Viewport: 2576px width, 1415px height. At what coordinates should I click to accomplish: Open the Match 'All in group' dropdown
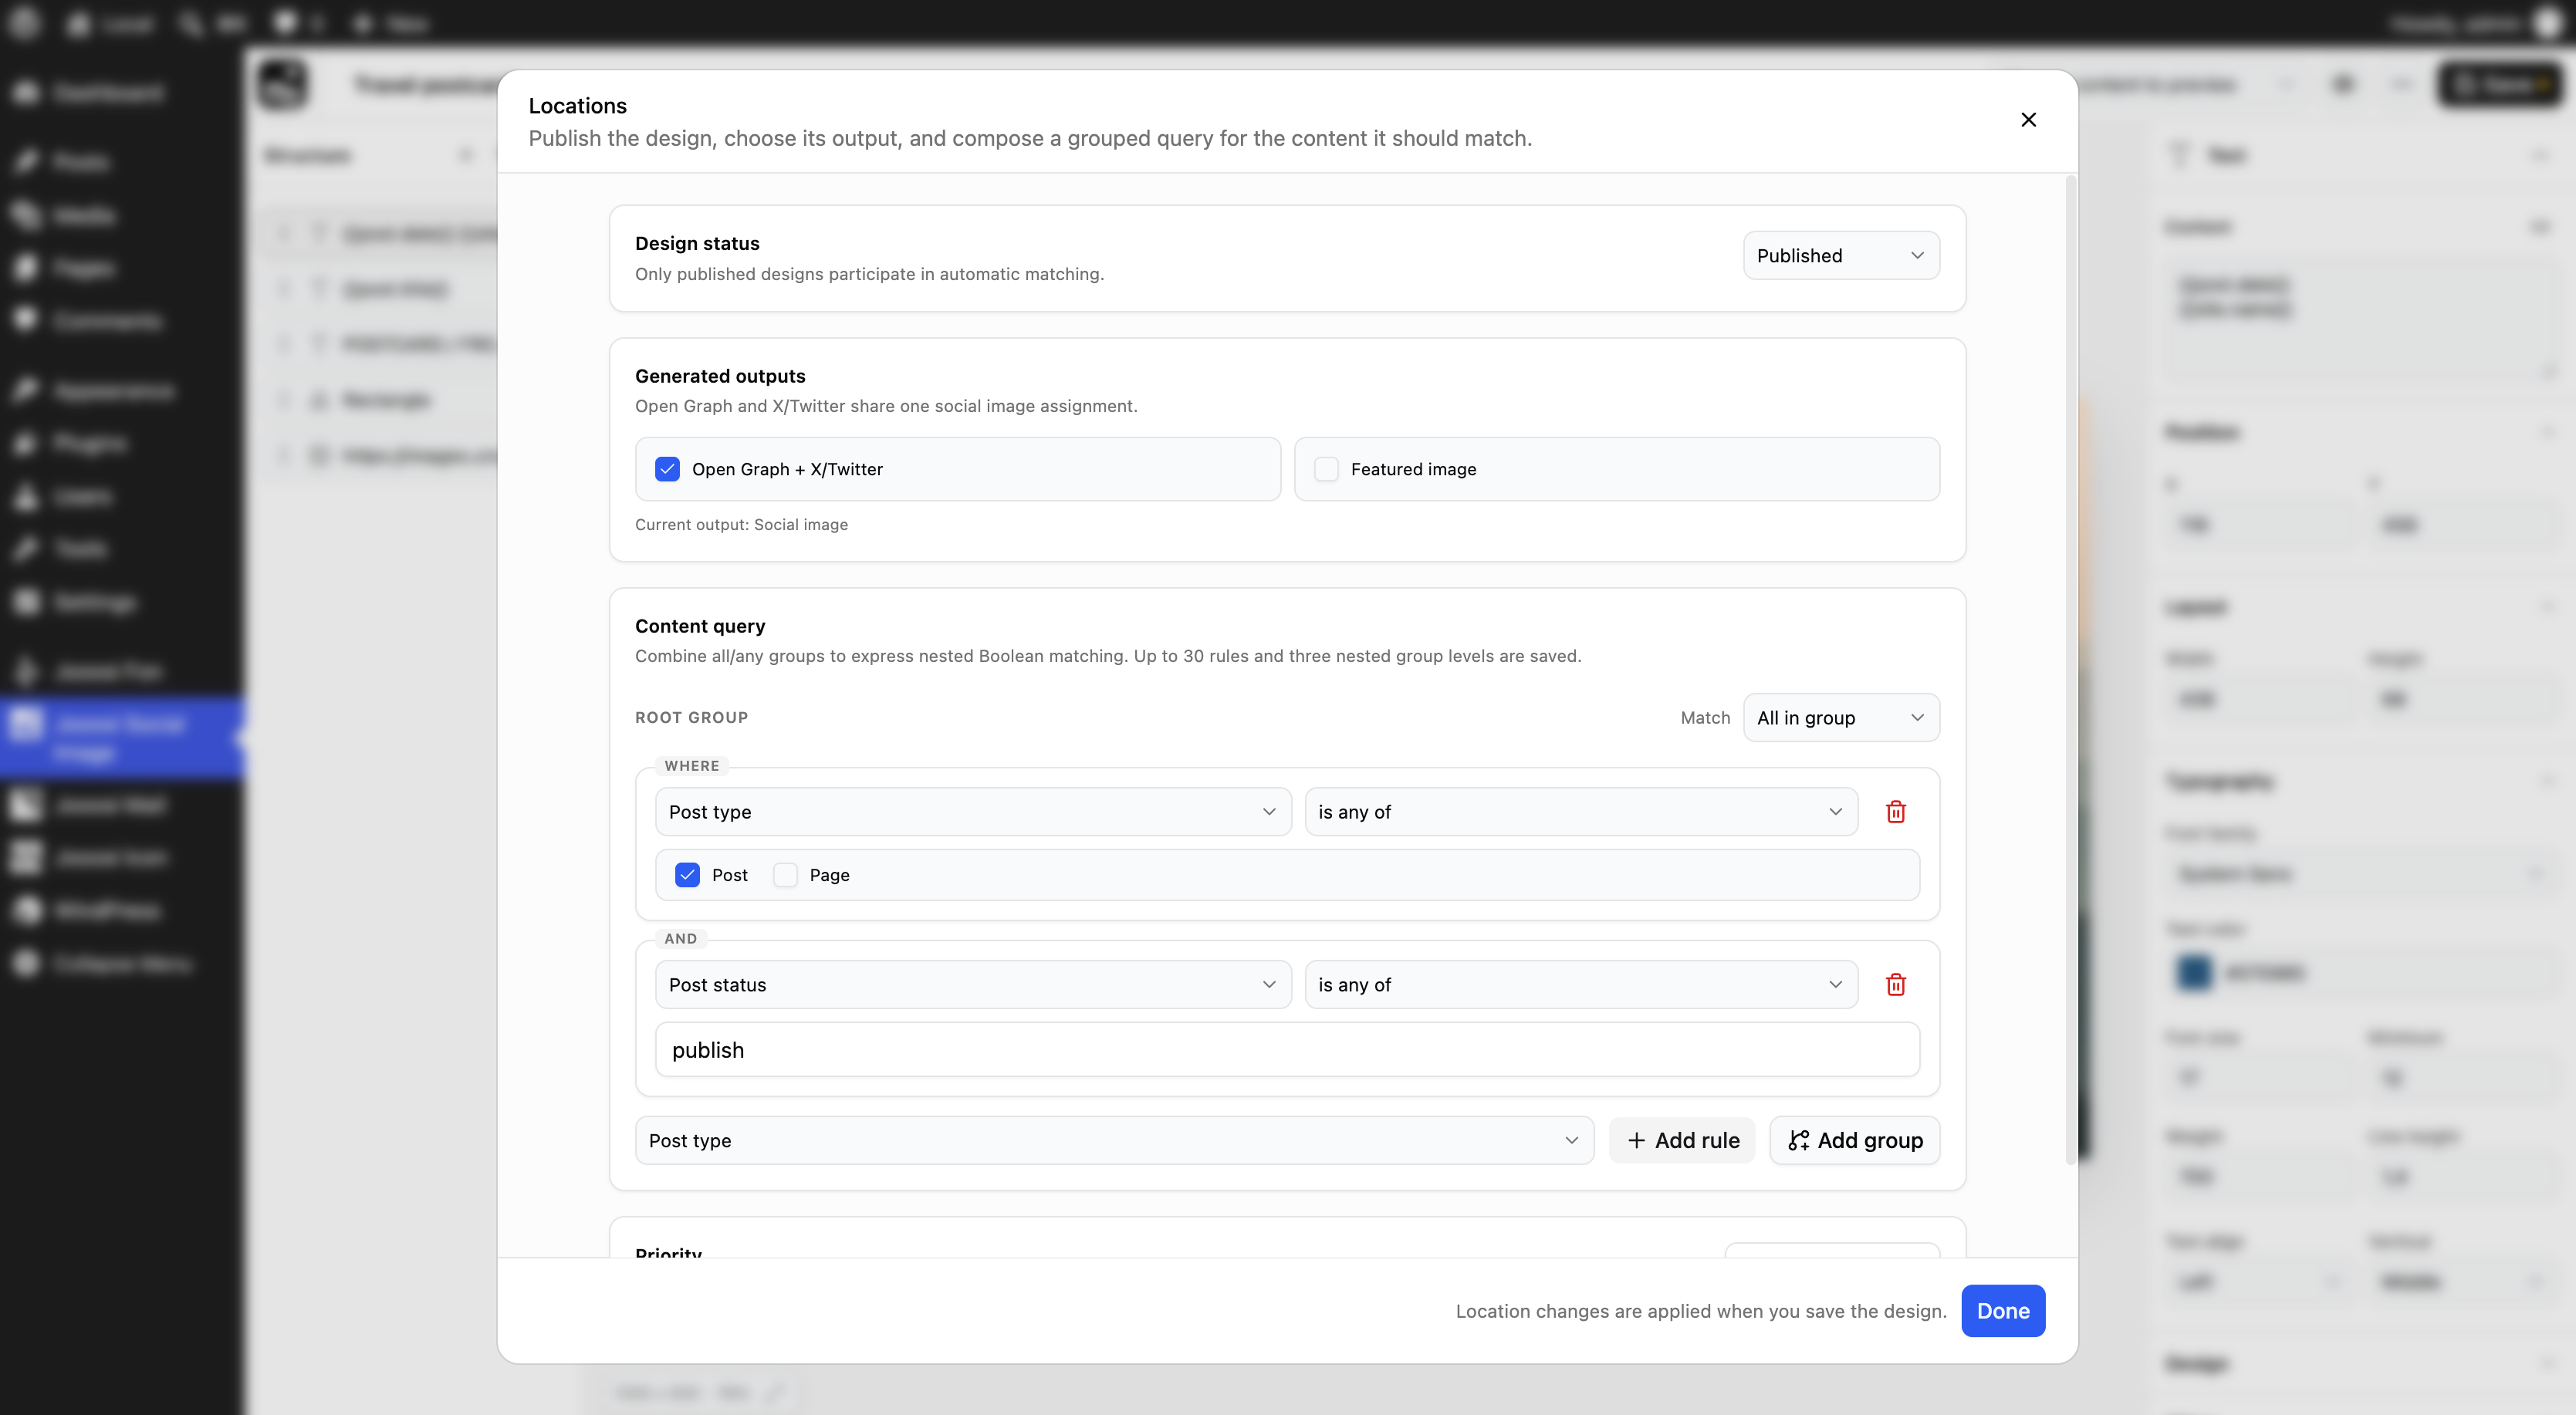tap(1841, 717)
